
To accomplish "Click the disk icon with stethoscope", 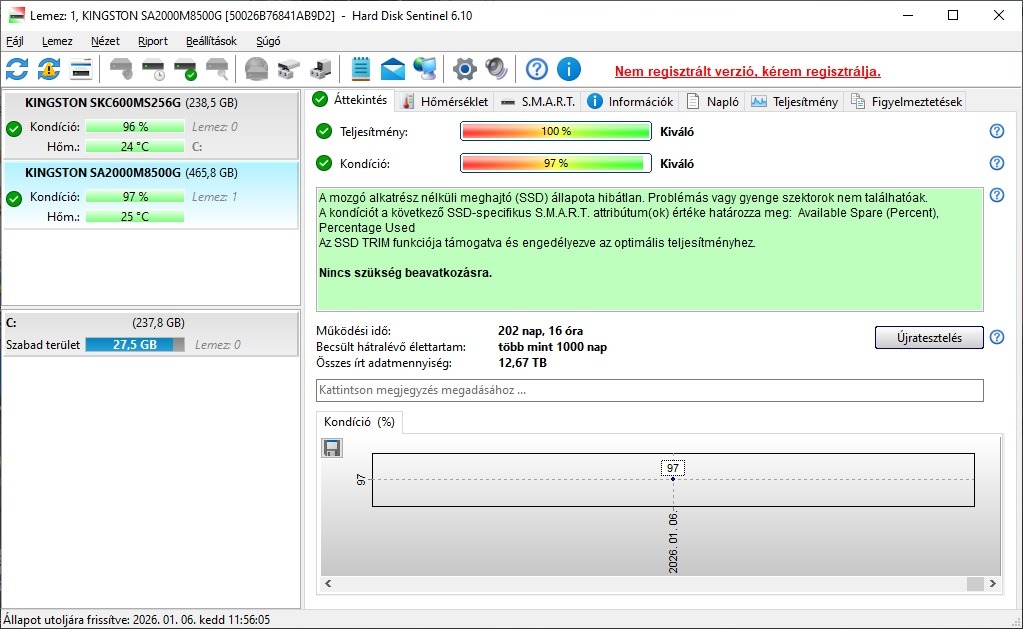I will [121, 69].
